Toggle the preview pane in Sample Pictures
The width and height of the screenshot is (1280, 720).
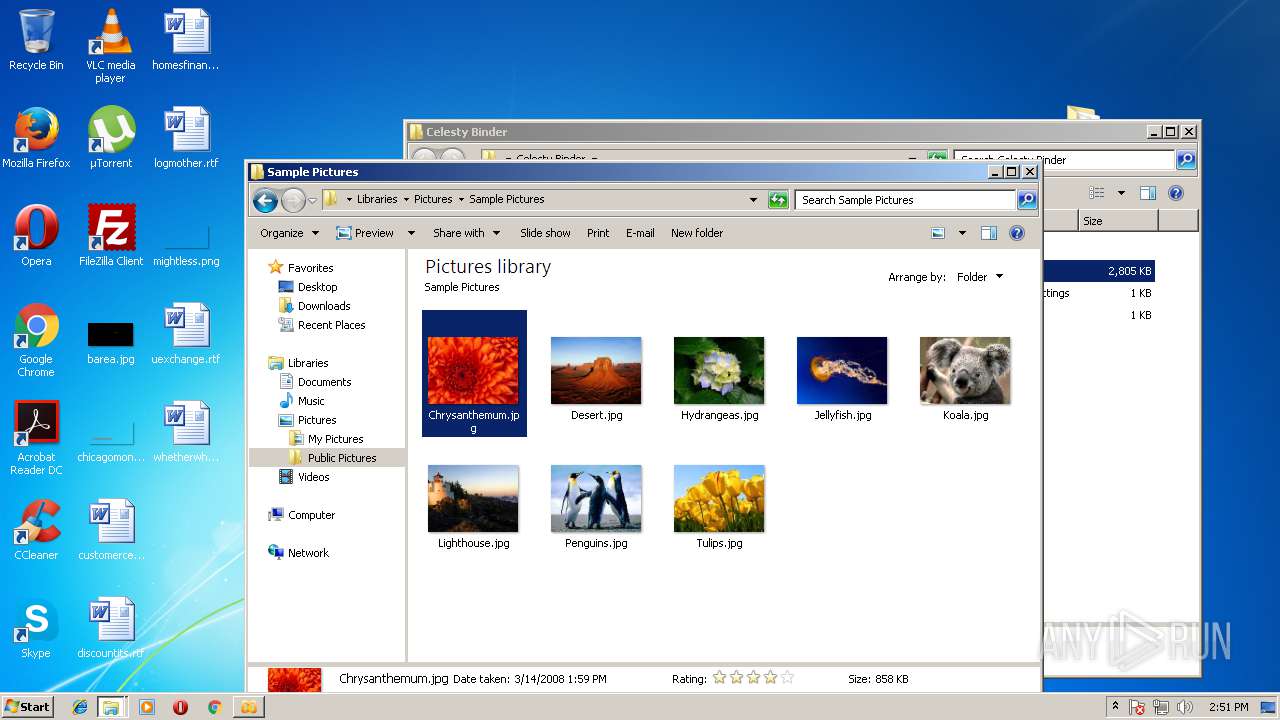click(x=989, y=233)
